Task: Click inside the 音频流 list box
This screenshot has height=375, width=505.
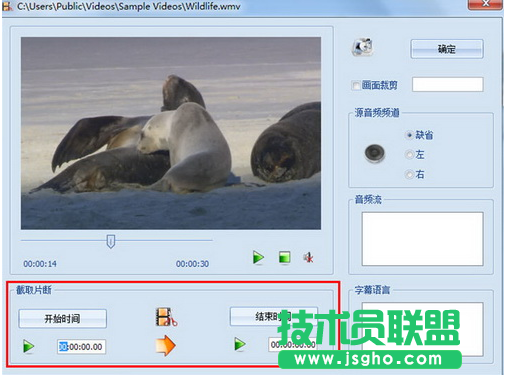Action: pos(423,239)
